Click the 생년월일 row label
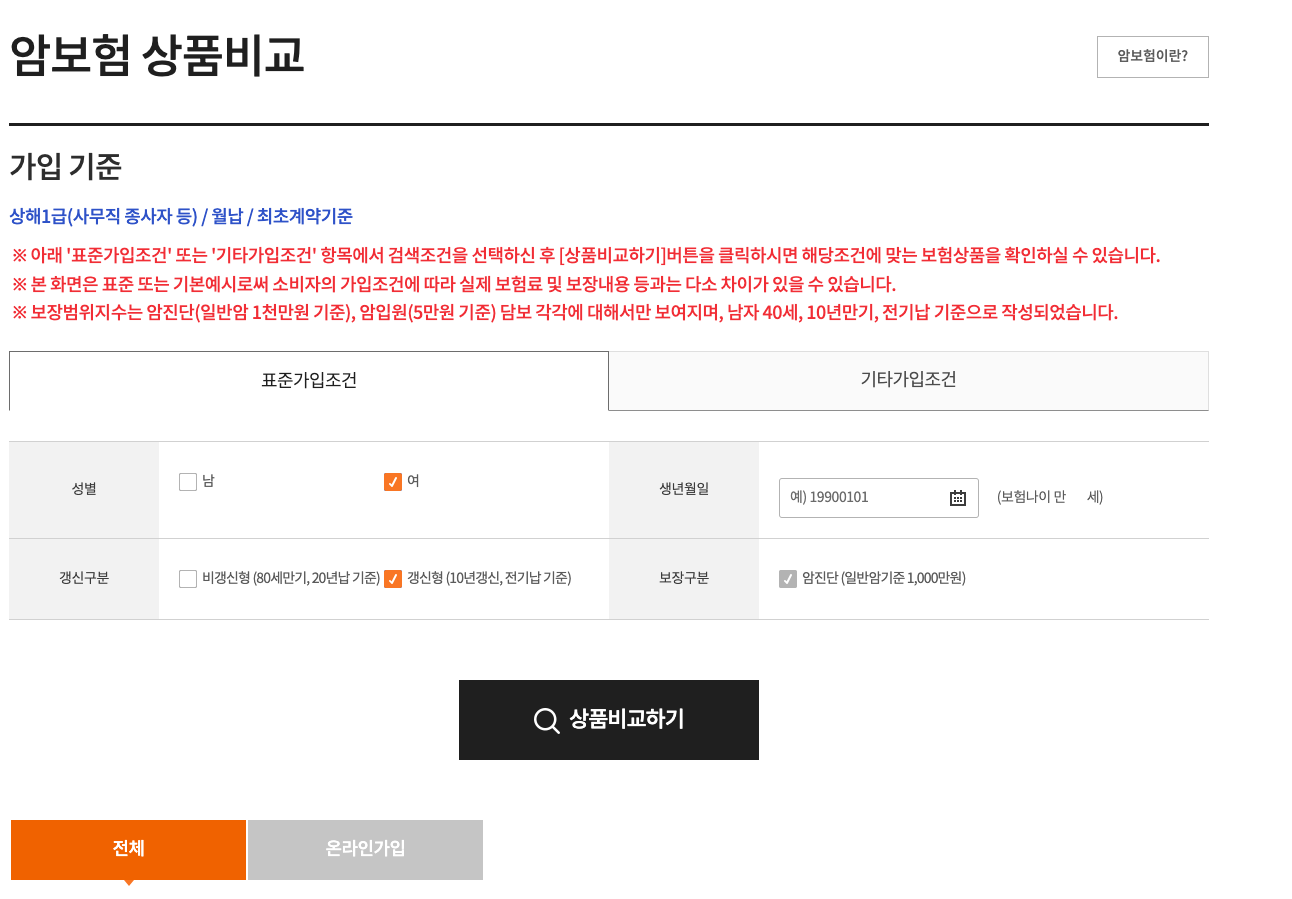Viewport: 1292px width, 899px height. [684, 490]
